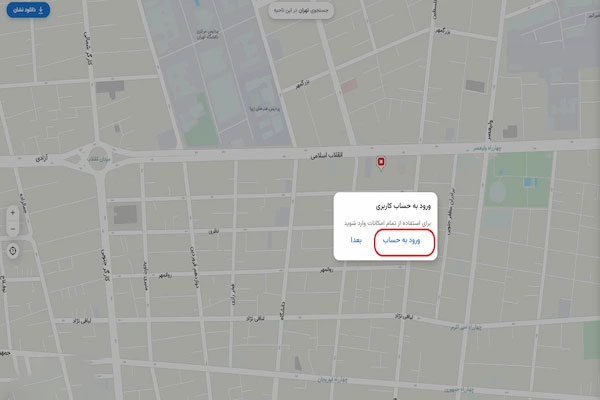
Task: Select the red building on بزرگمهر street
Action: pos(349,86)
